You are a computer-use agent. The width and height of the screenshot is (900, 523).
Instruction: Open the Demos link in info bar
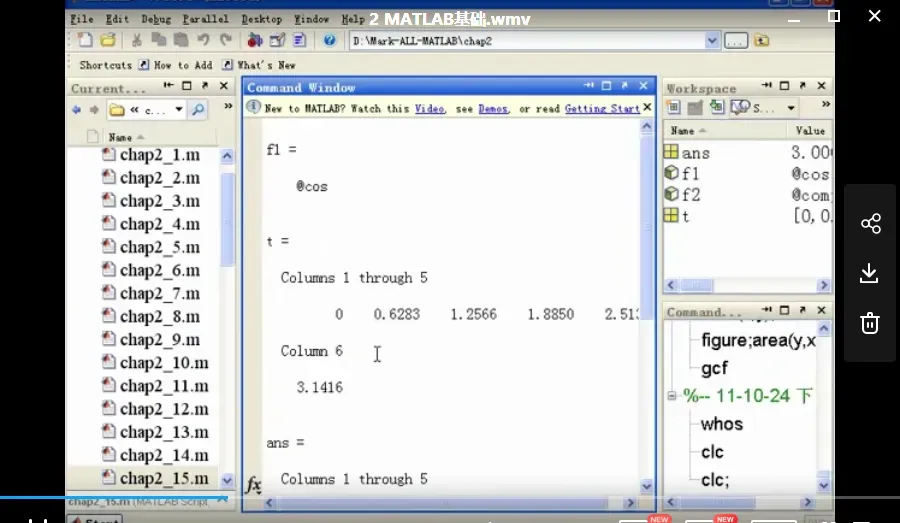pyautogui.click(x=494, y=109)
